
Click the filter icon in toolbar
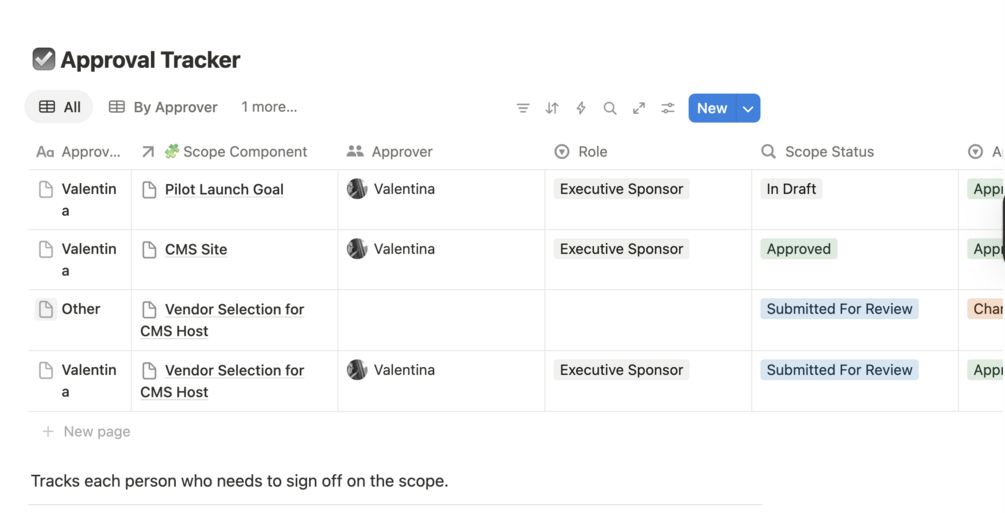[x=523, y=108]
